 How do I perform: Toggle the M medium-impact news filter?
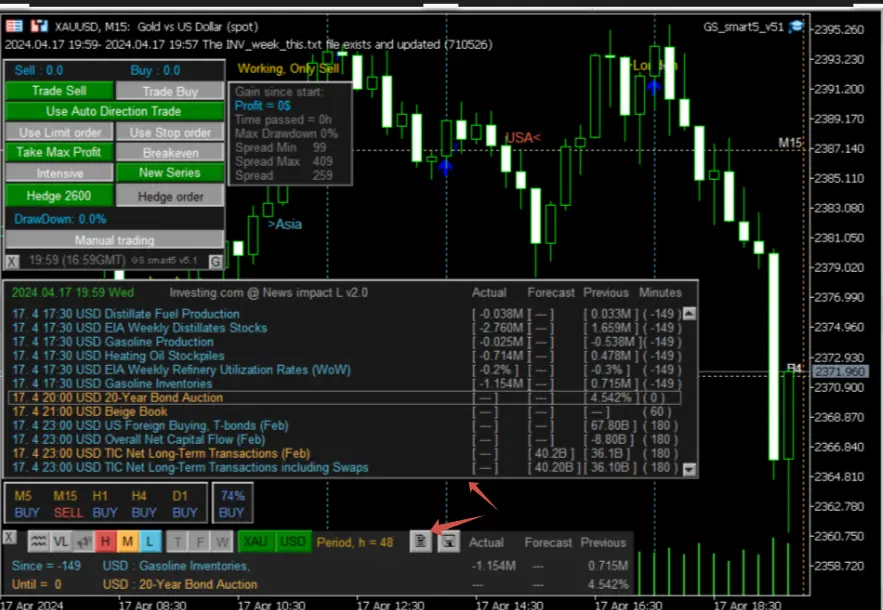click(x=126, y=541)
